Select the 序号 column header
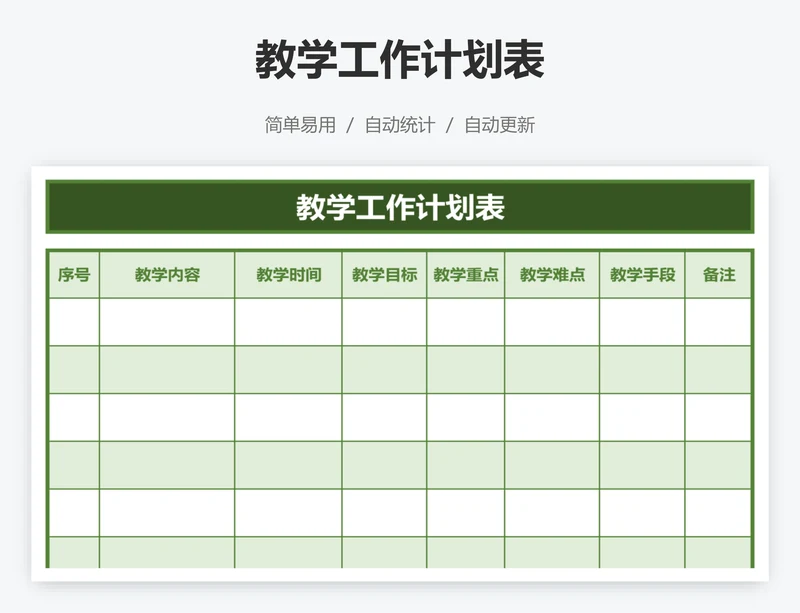 tap(74, 275)
